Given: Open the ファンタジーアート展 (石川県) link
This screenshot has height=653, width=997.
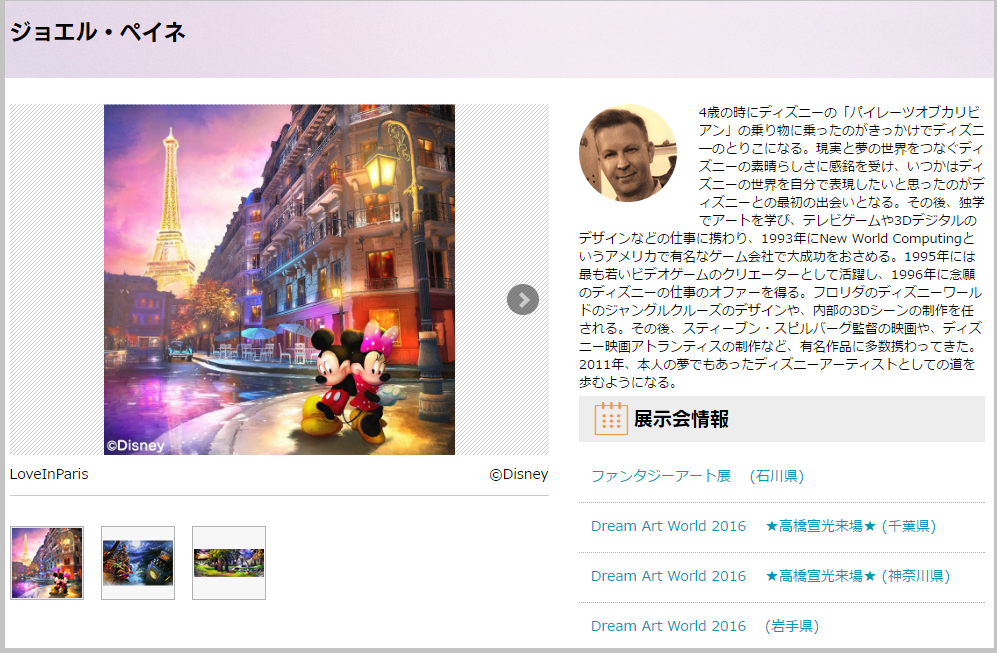Looking at the screenshot, I should (698, 476).
